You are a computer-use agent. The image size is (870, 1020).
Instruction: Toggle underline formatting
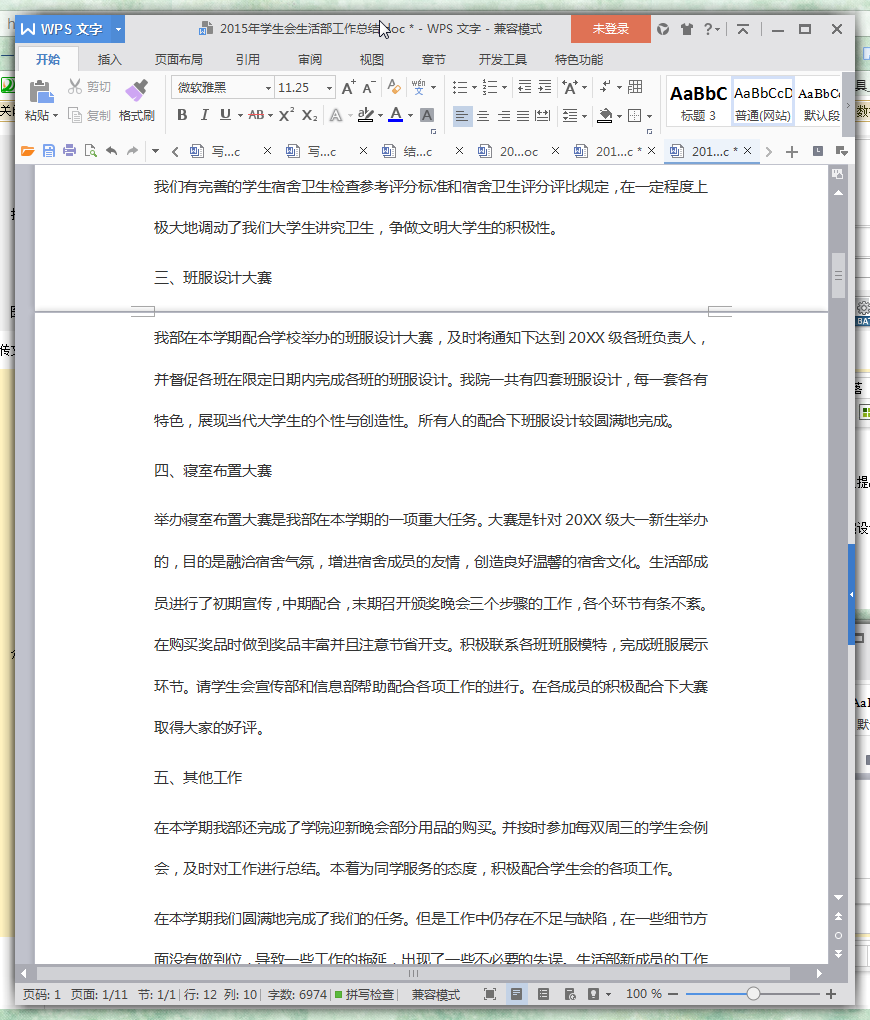pos(225,115)
